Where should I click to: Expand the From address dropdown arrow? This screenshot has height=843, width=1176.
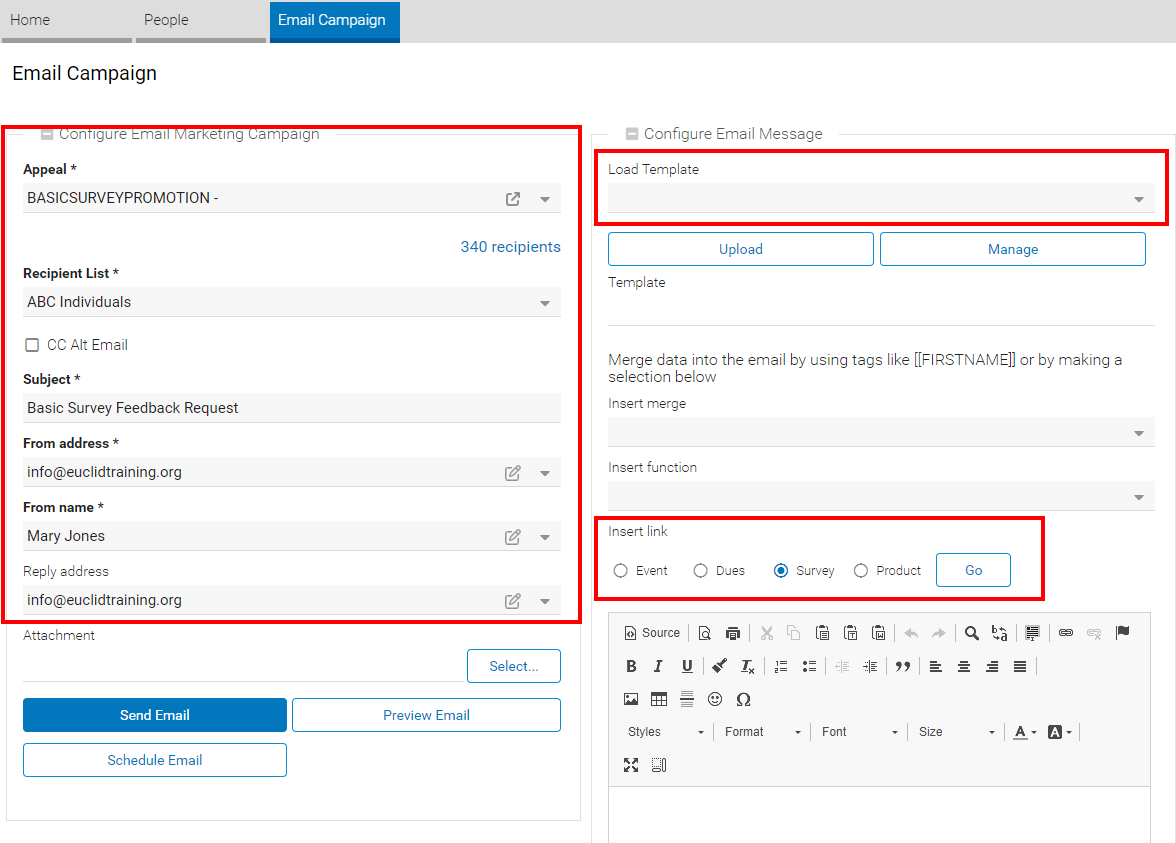(x=545, y=473)
